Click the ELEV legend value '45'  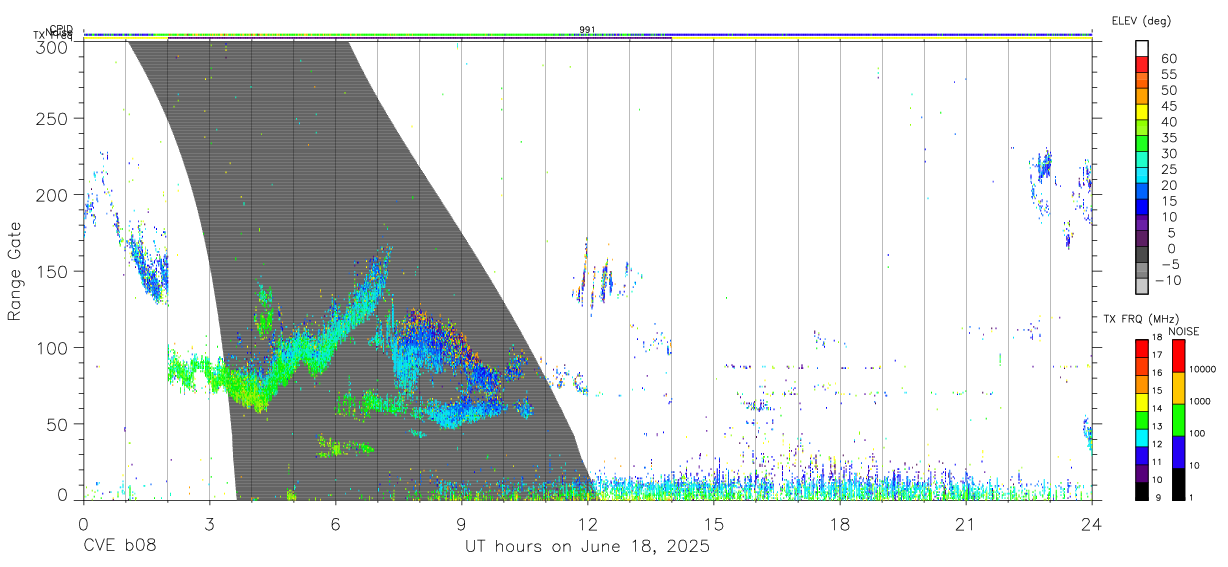[x=1168, y=106]
